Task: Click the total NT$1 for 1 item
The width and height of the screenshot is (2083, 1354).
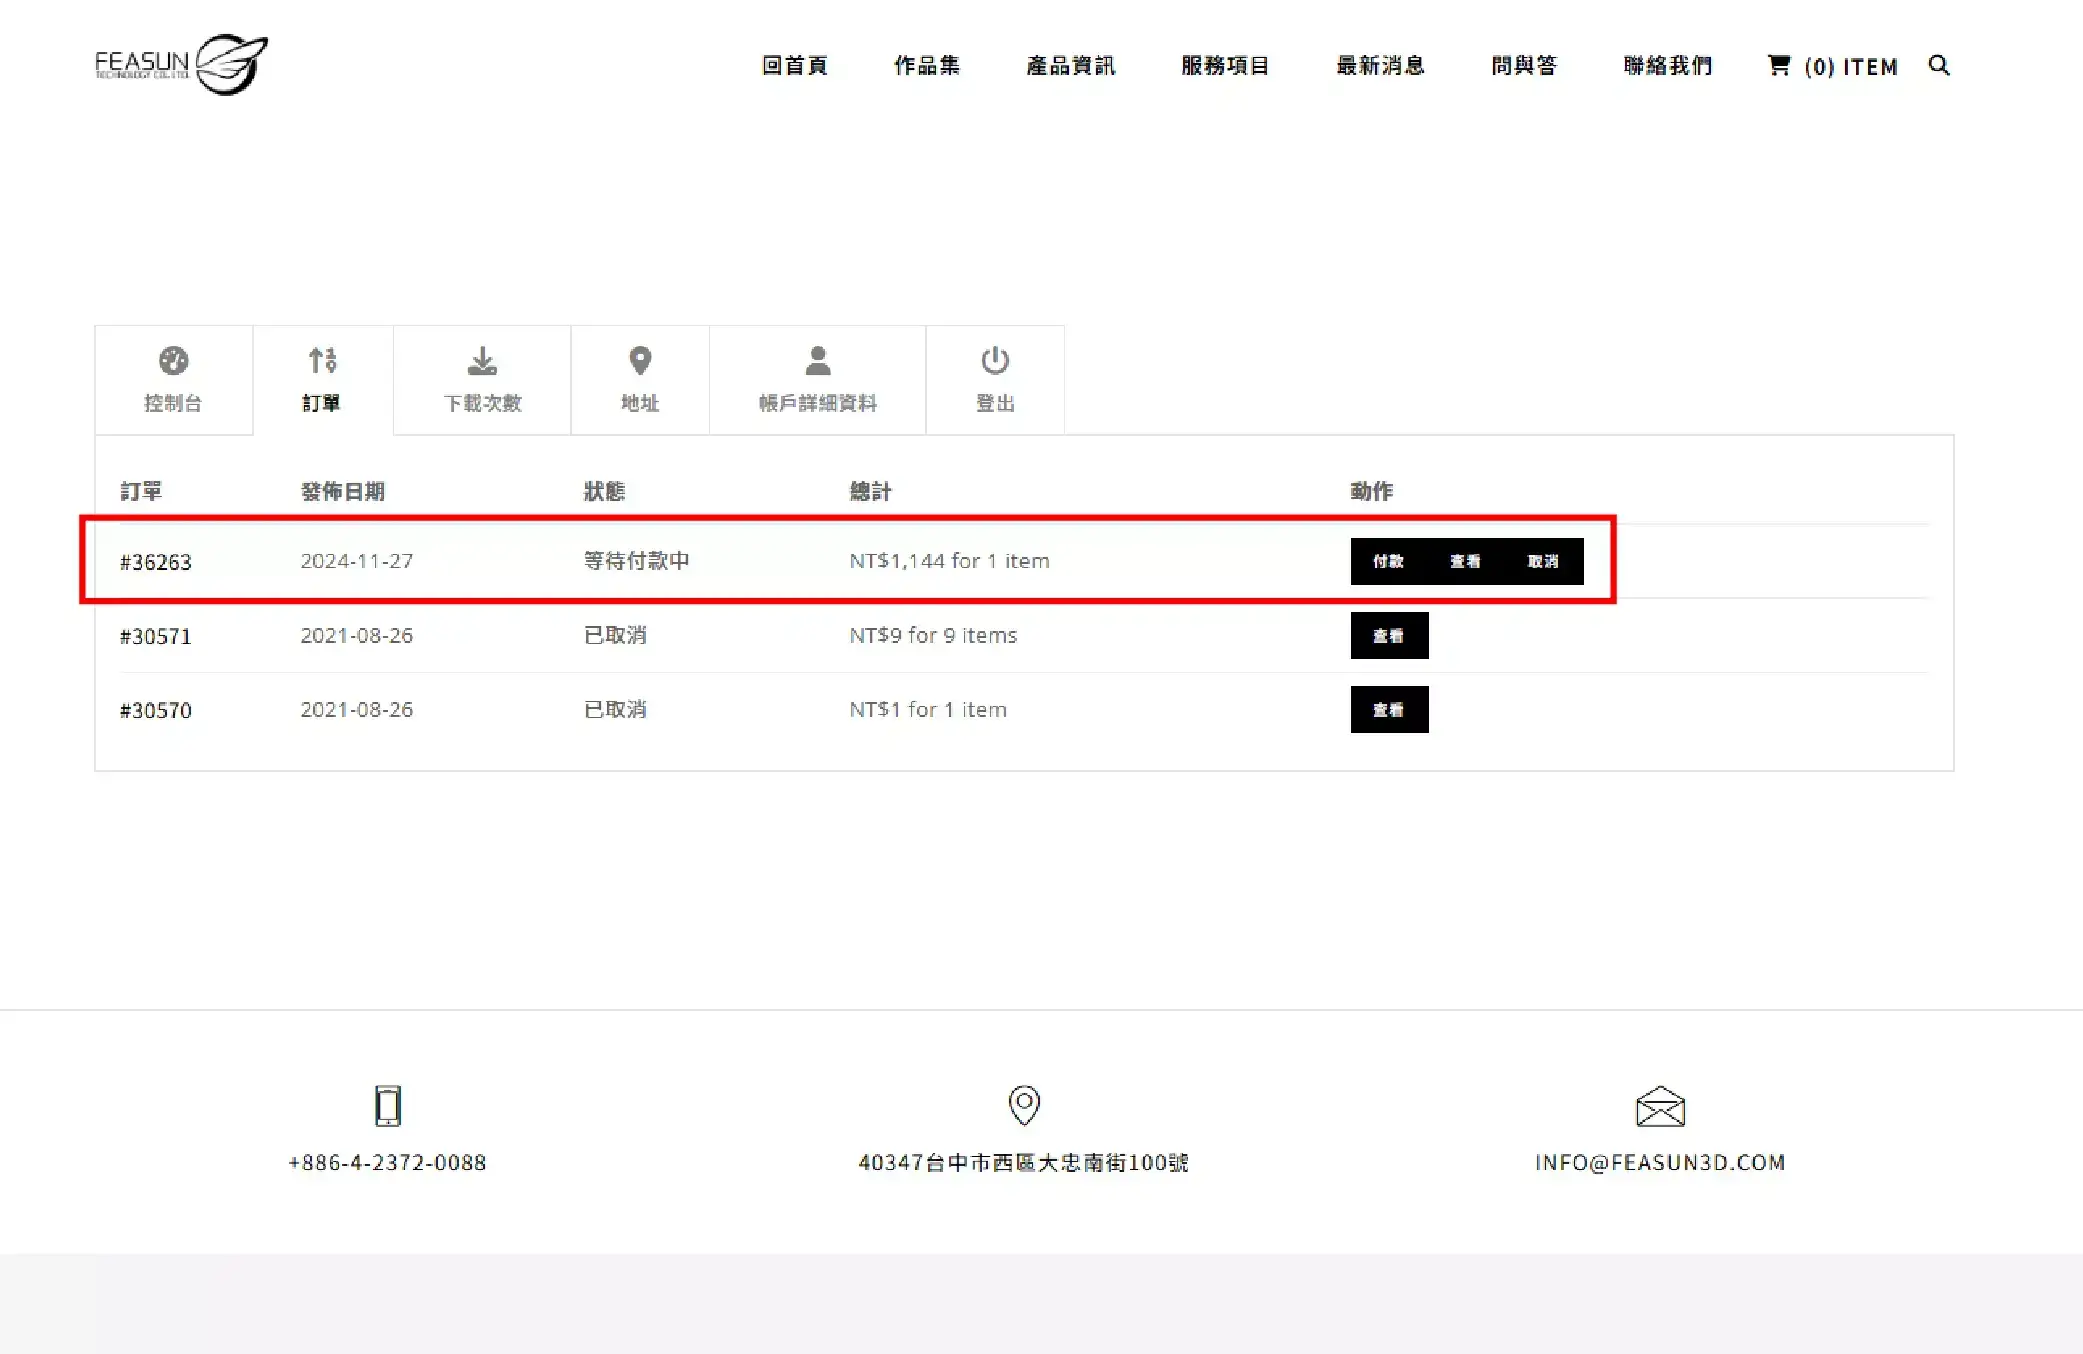Action: (928, 709)
